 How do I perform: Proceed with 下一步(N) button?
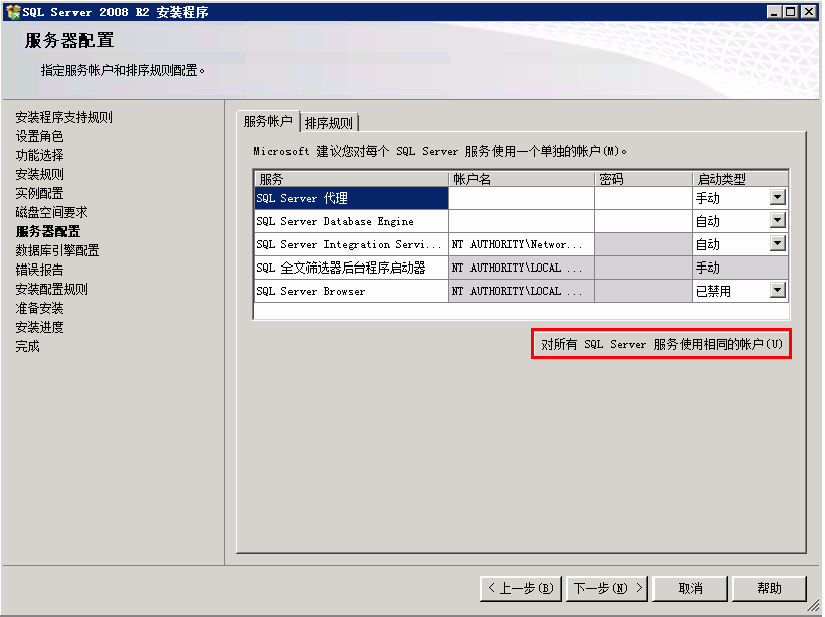click(x=607, y=588)
